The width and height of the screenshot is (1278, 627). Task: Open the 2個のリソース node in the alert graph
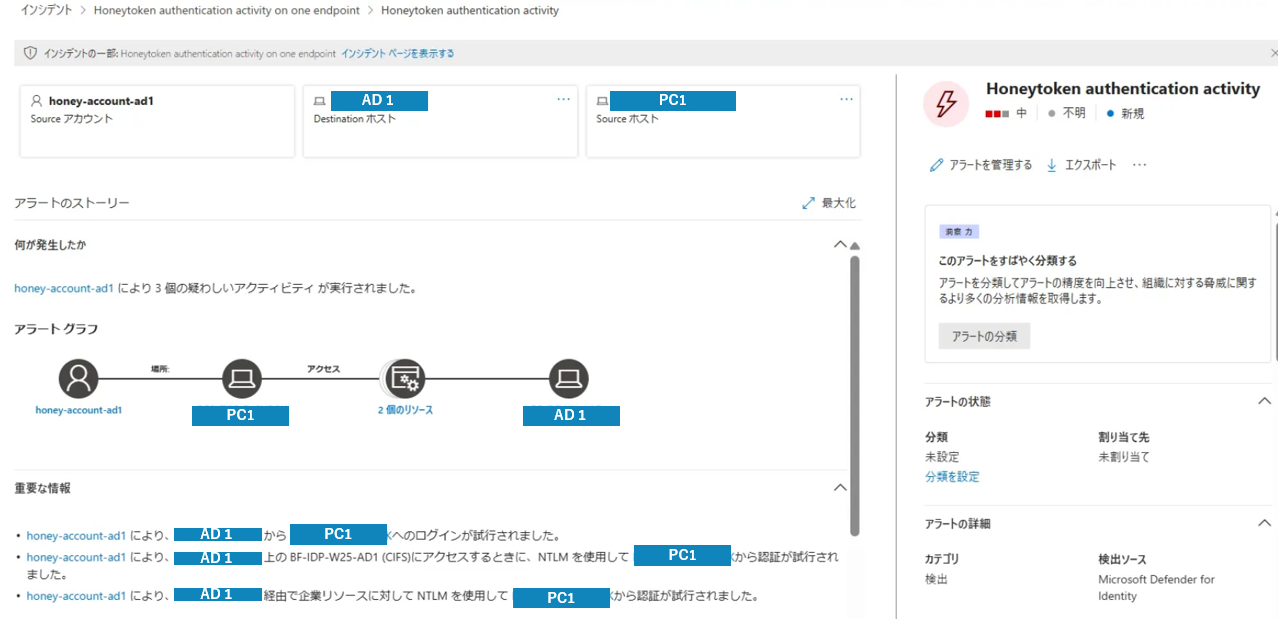click(404, 379)
